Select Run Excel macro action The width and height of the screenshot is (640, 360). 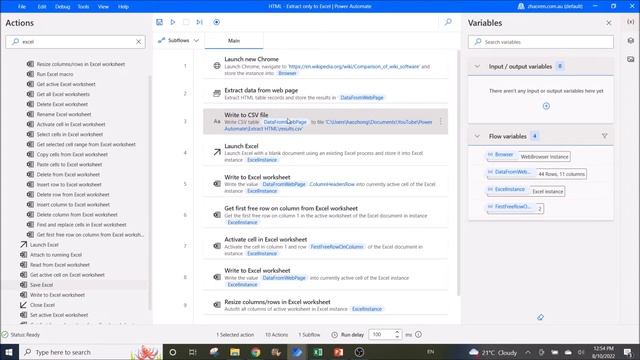(x=55, y=74)
